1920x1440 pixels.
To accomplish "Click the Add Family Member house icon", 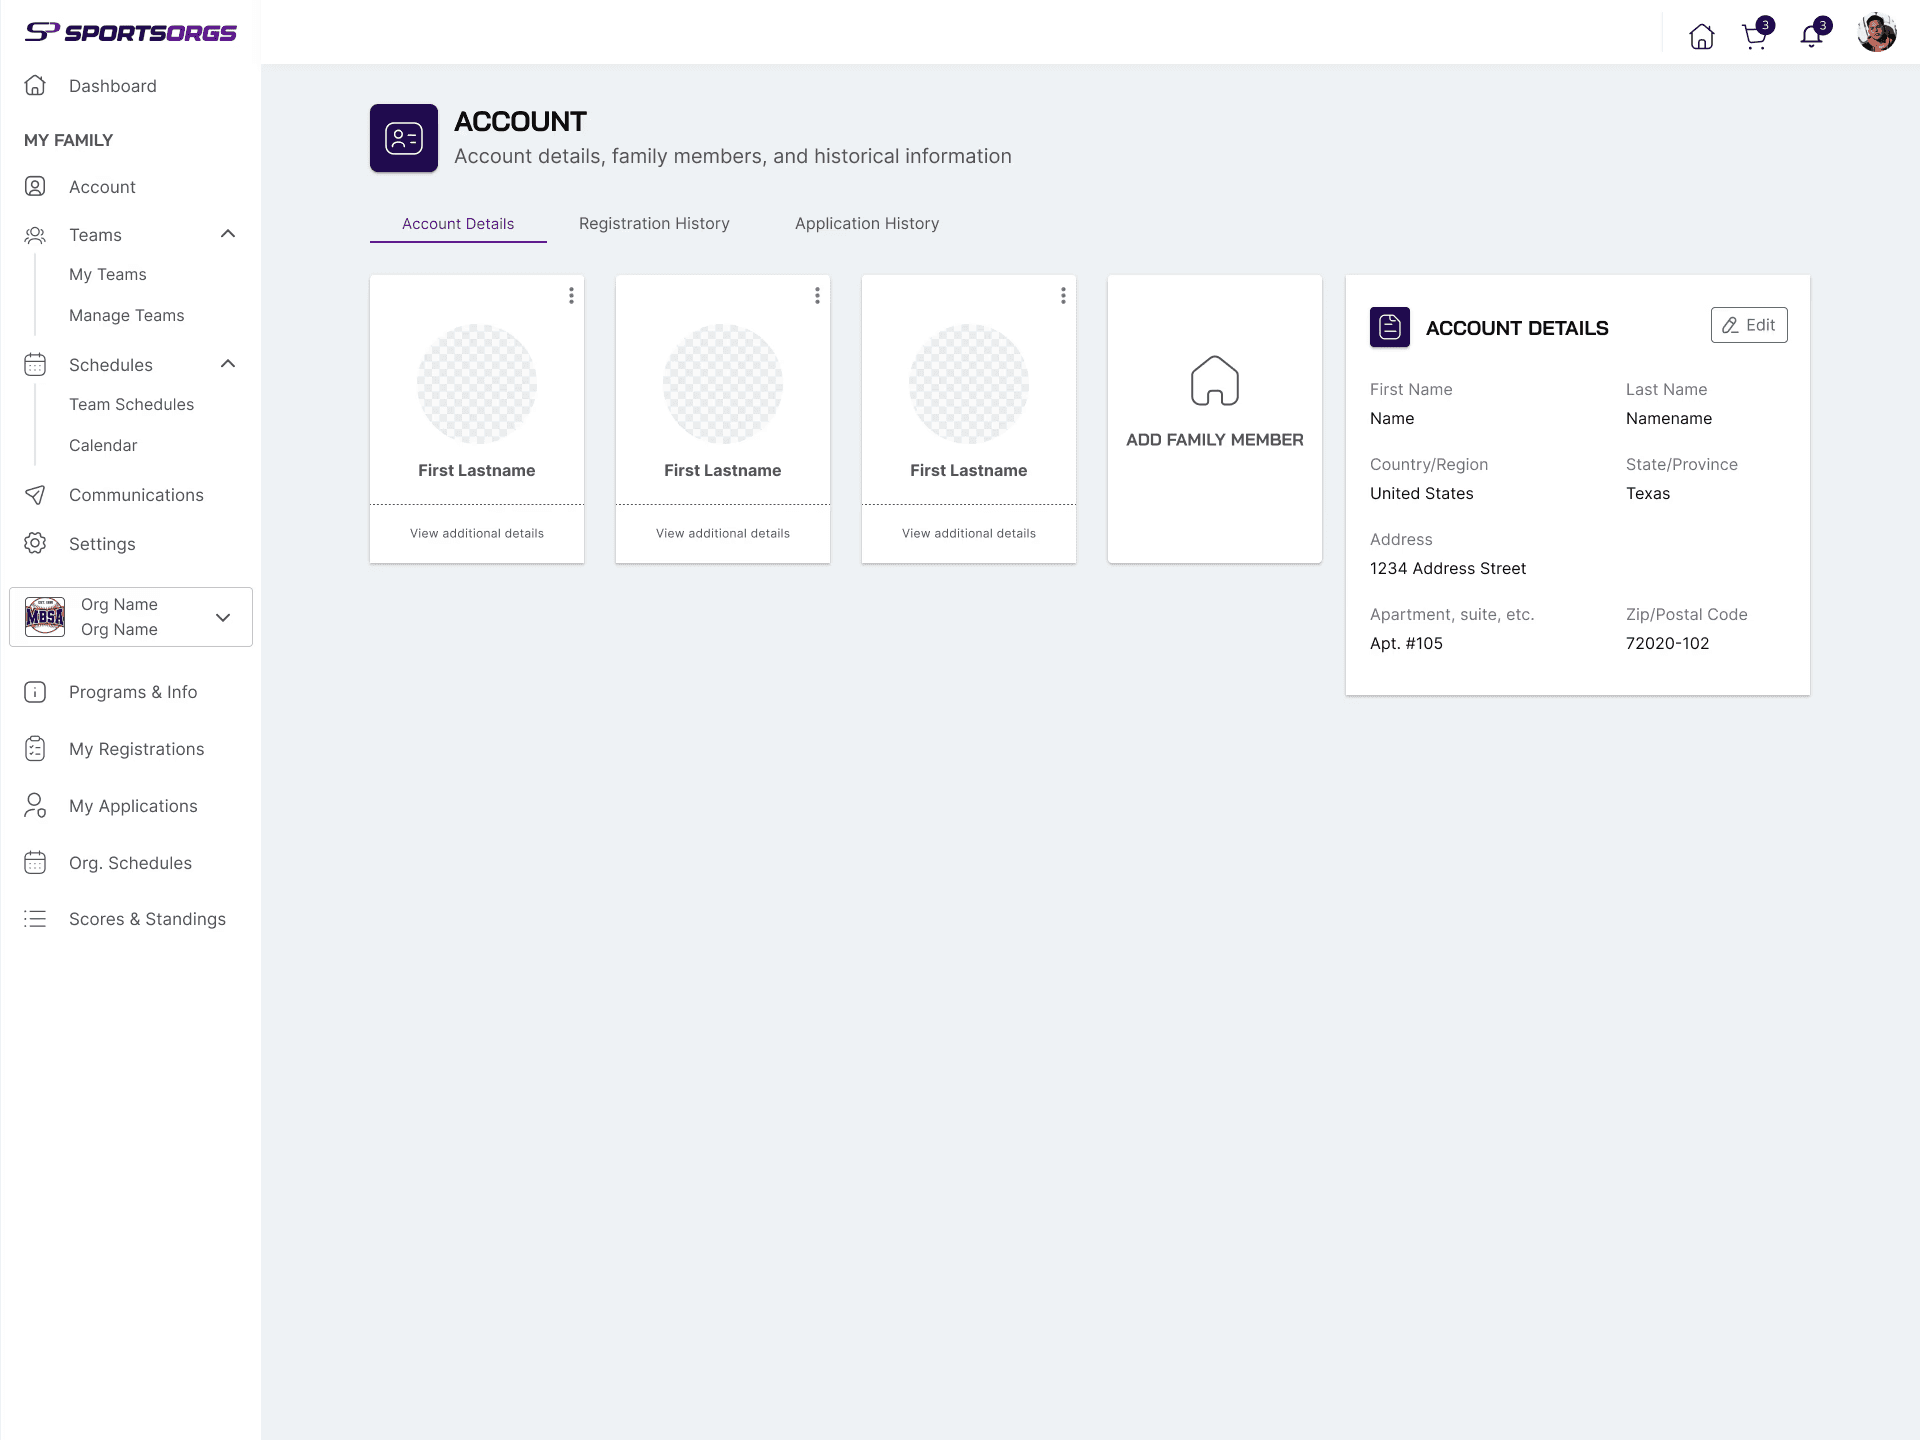I will tap(1214, 381).
